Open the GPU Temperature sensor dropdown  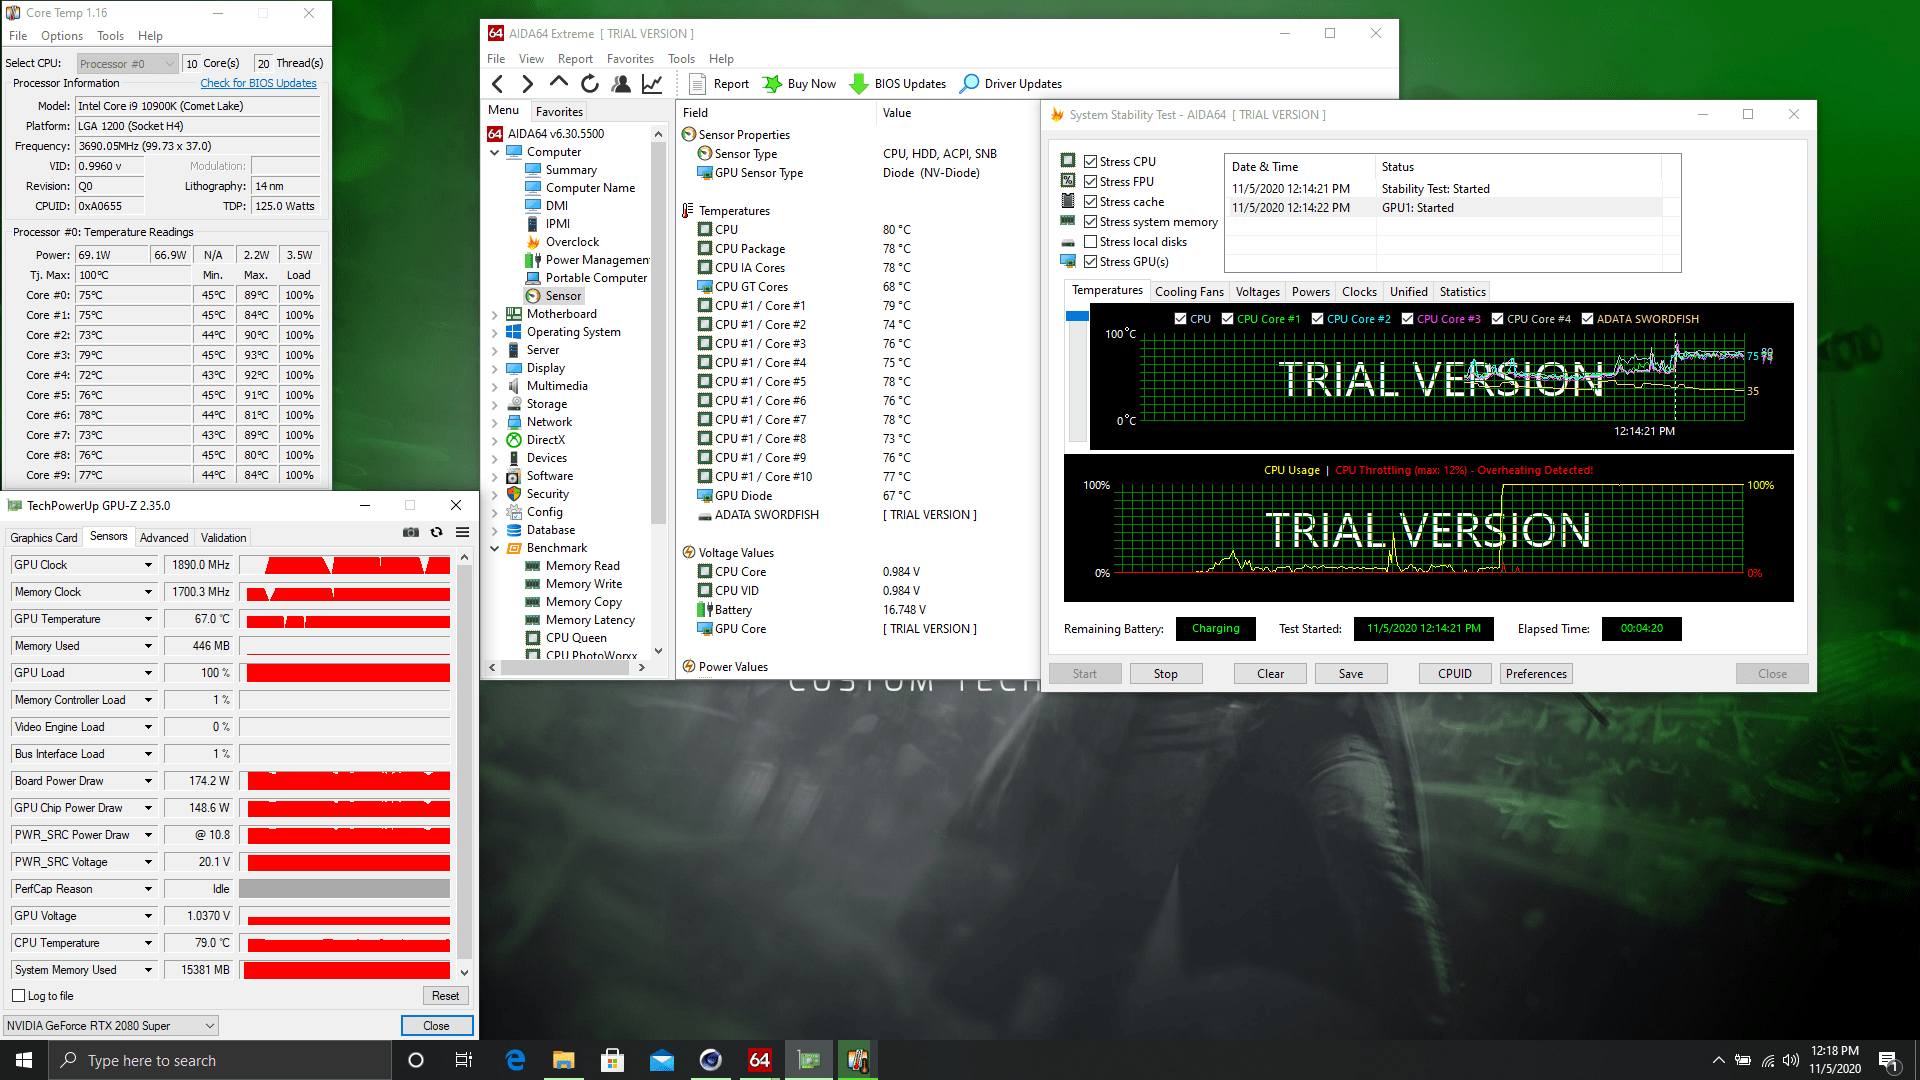(148, 619)
